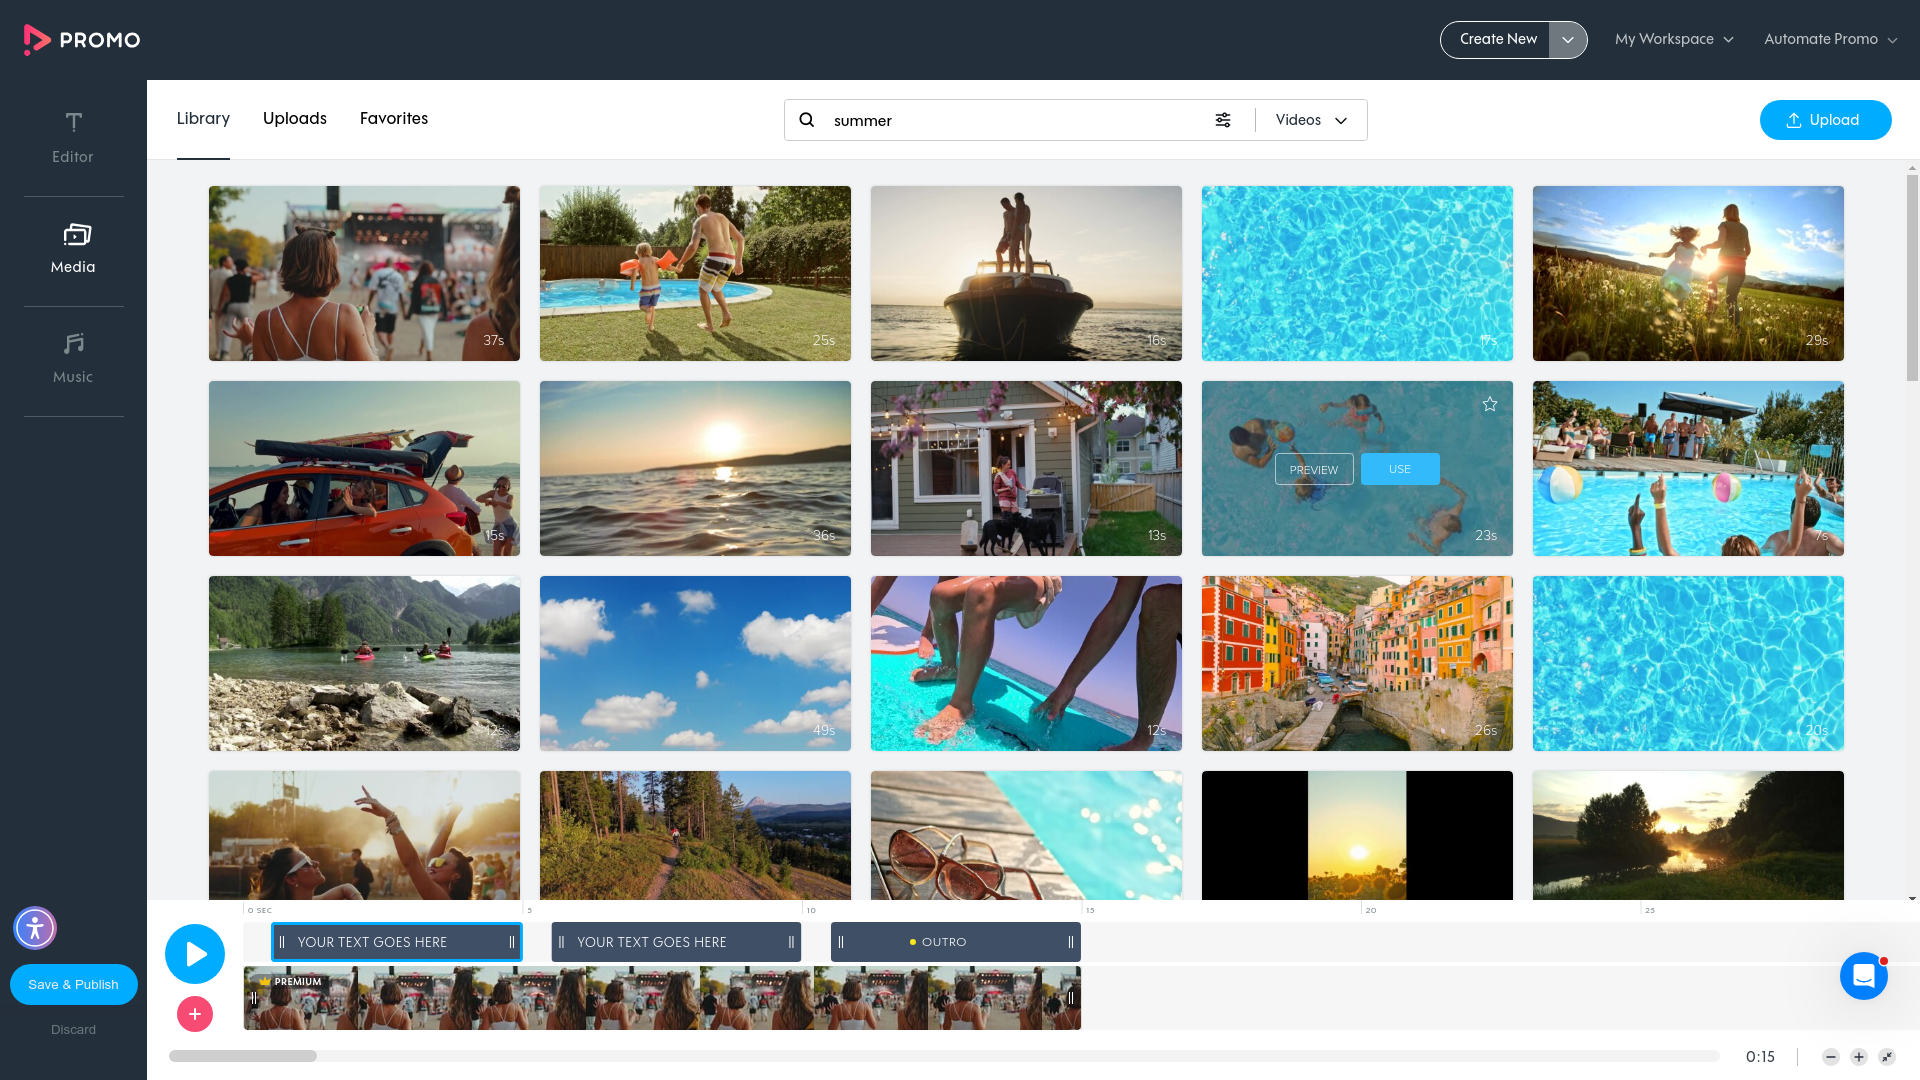This screenshot has width=1920, height=1080.
Task: Select the festival crowd video, 37s
Action: [x=364, y=273]
